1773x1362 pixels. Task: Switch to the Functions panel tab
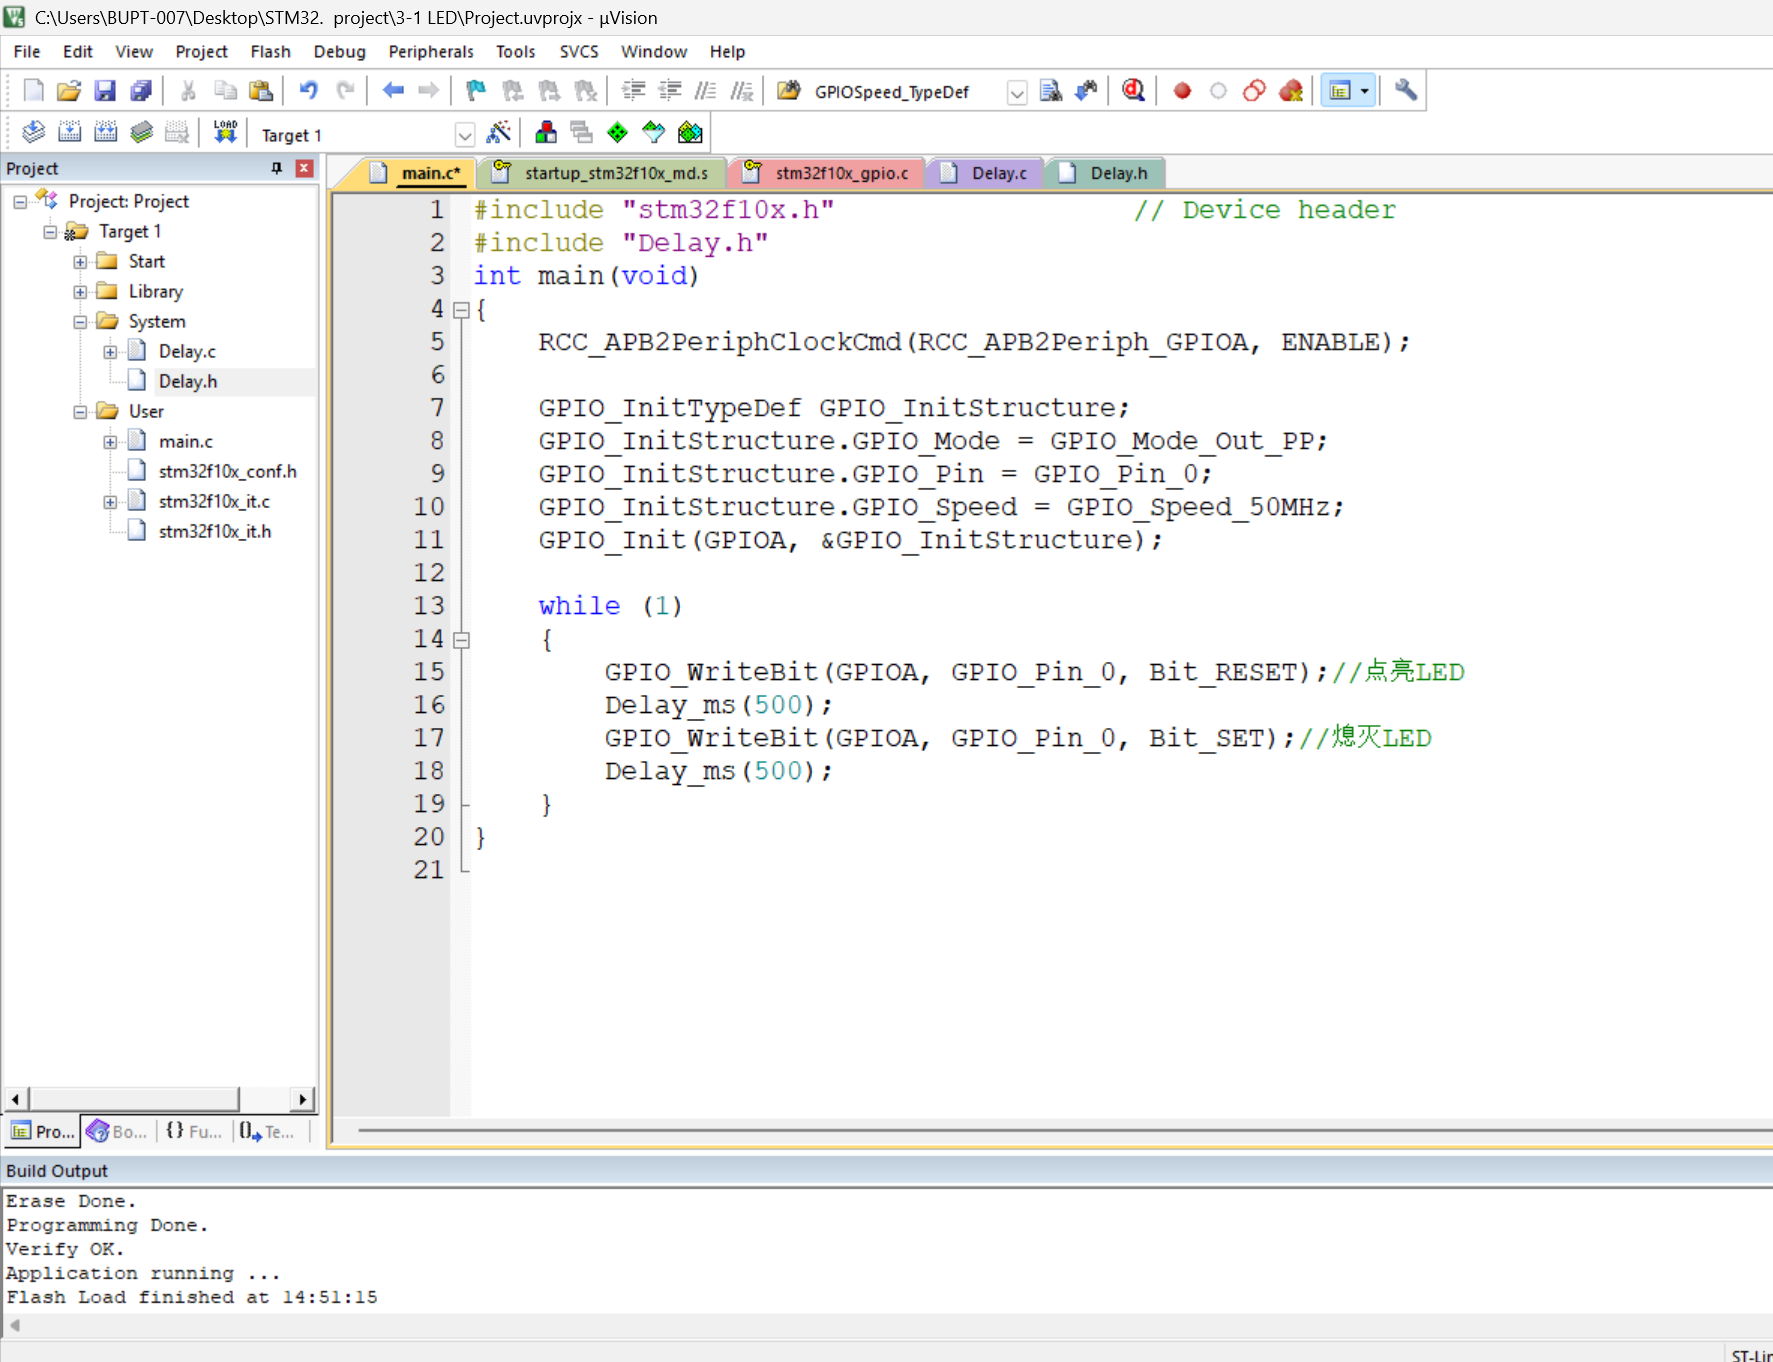[194, 1132]
